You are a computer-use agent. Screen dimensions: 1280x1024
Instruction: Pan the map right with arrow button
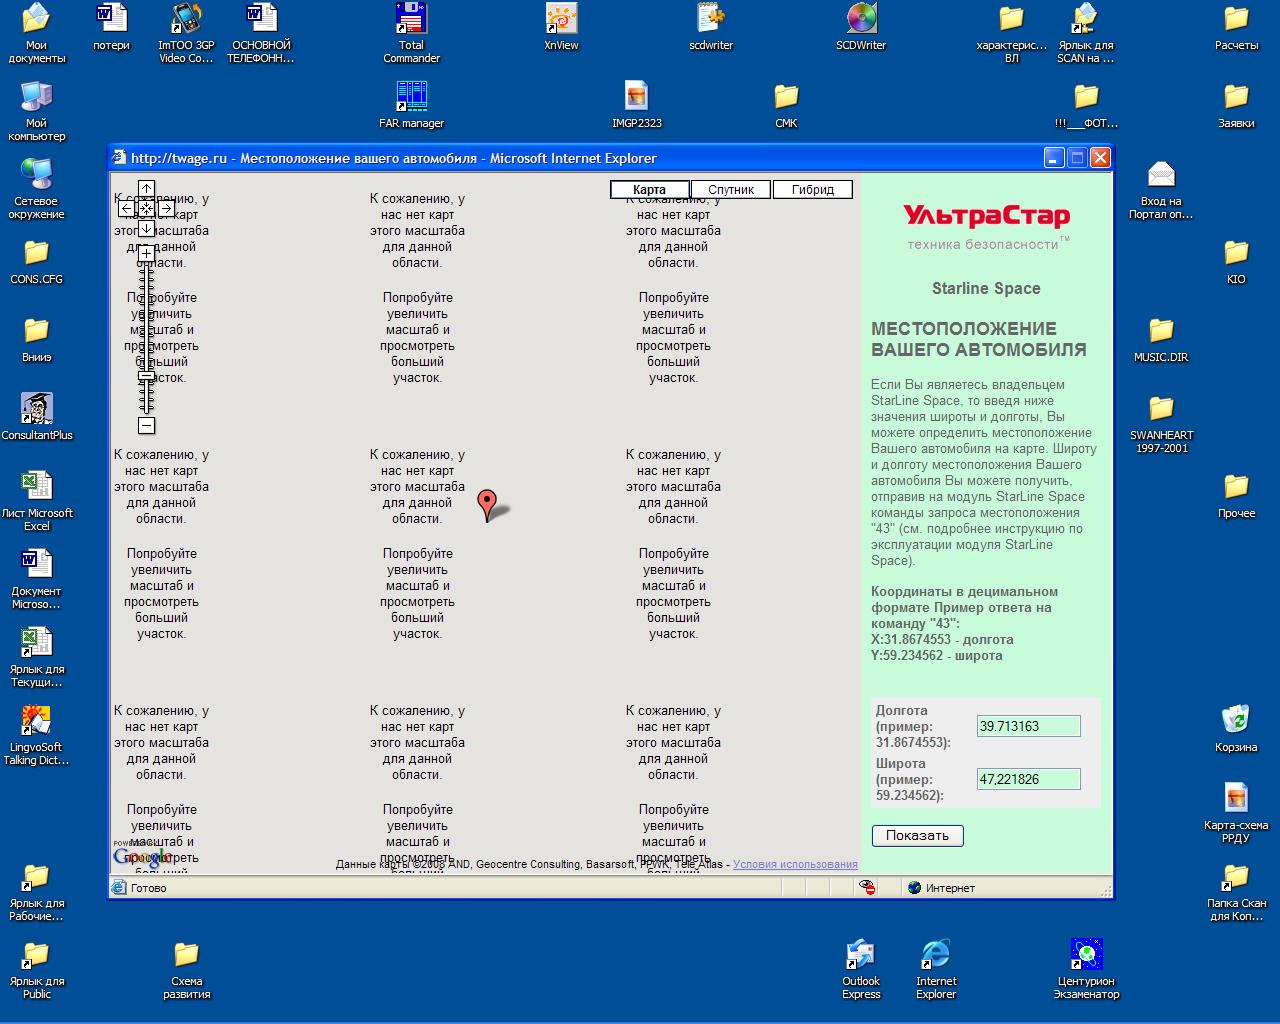coord(166,209)
